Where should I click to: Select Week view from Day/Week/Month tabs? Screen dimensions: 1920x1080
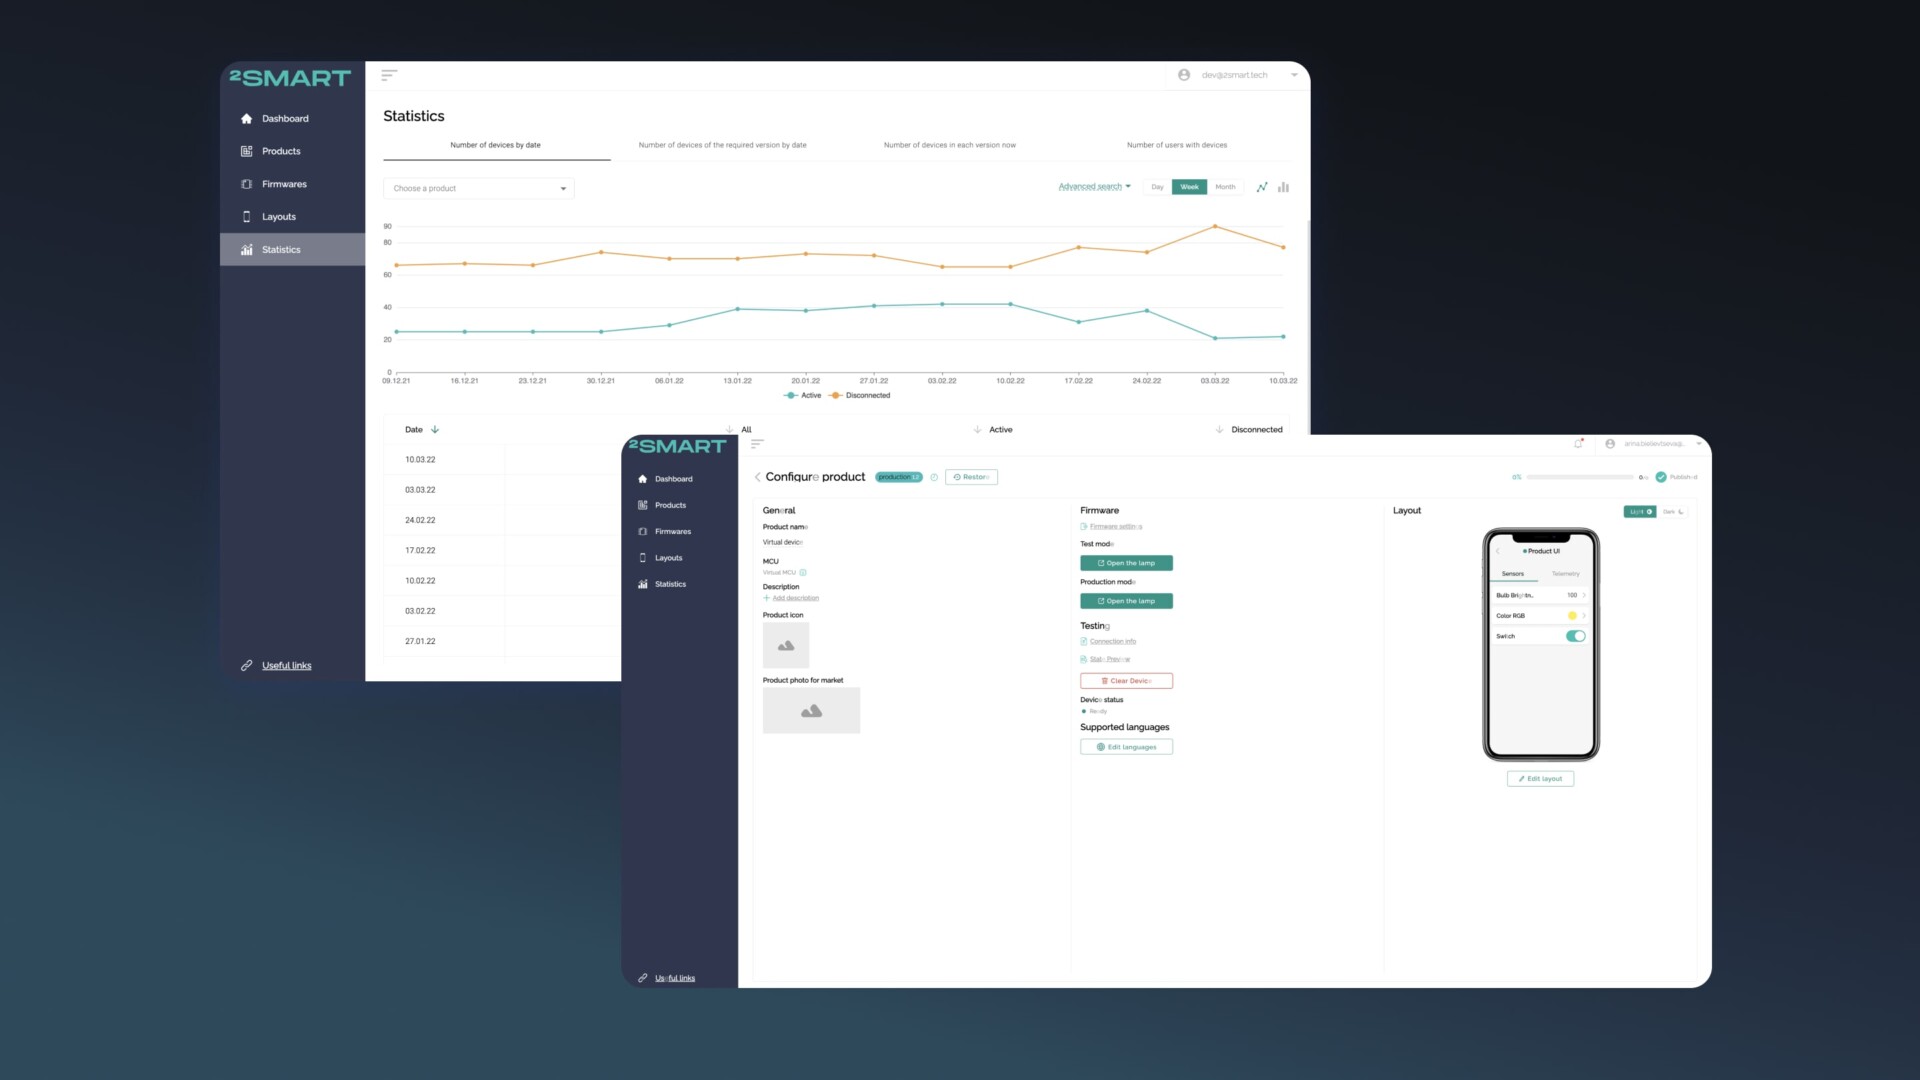point(1188,186)
